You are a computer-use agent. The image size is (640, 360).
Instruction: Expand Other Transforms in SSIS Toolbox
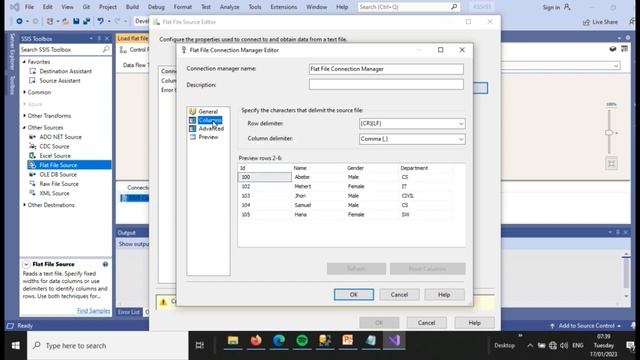tap(24, 116)
